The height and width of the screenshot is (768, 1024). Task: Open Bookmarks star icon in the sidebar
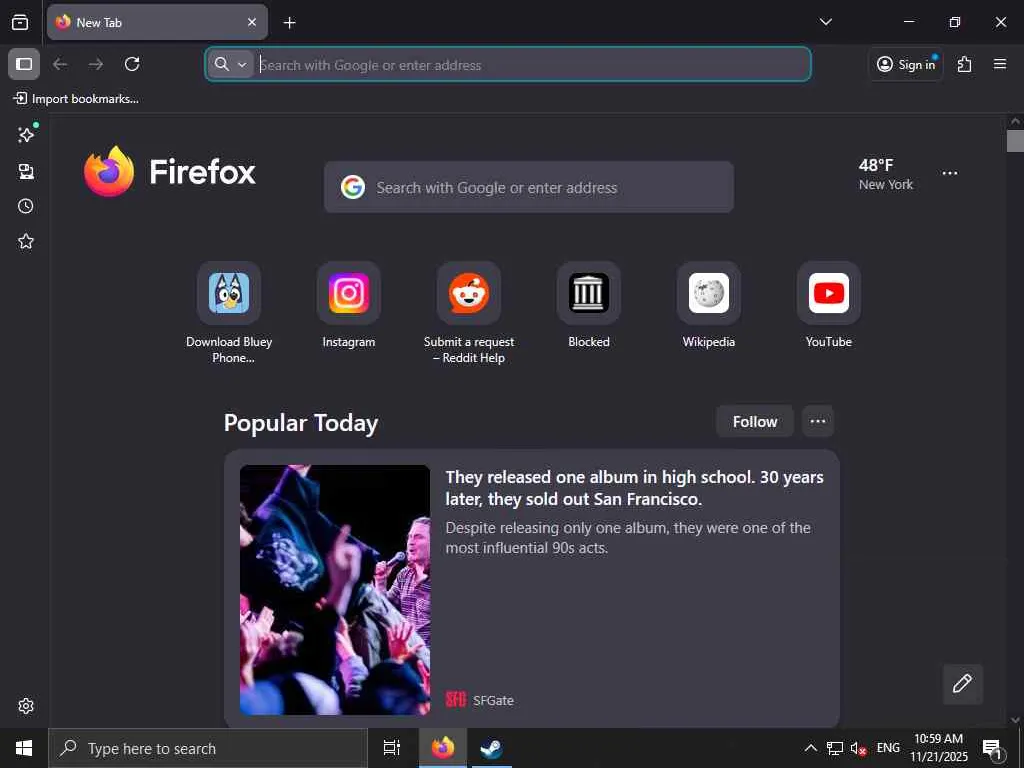[x=26, y=242]
